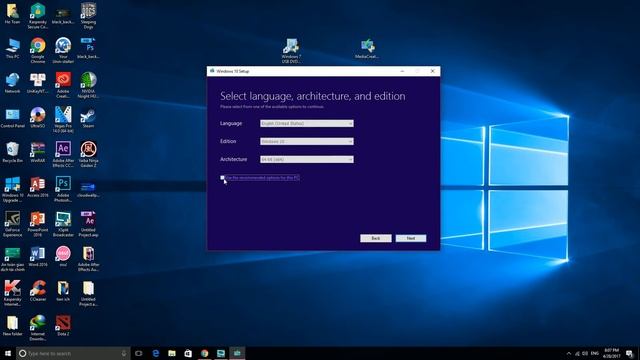The width and height of the screenshot is (640, 360).
Task: Select the New folder desktop icon
Action: (x=13, y=325)
